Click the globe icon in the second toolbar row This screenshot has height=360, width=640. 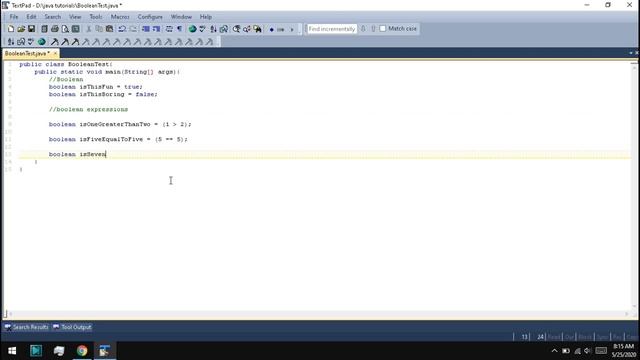coord(42,42)
